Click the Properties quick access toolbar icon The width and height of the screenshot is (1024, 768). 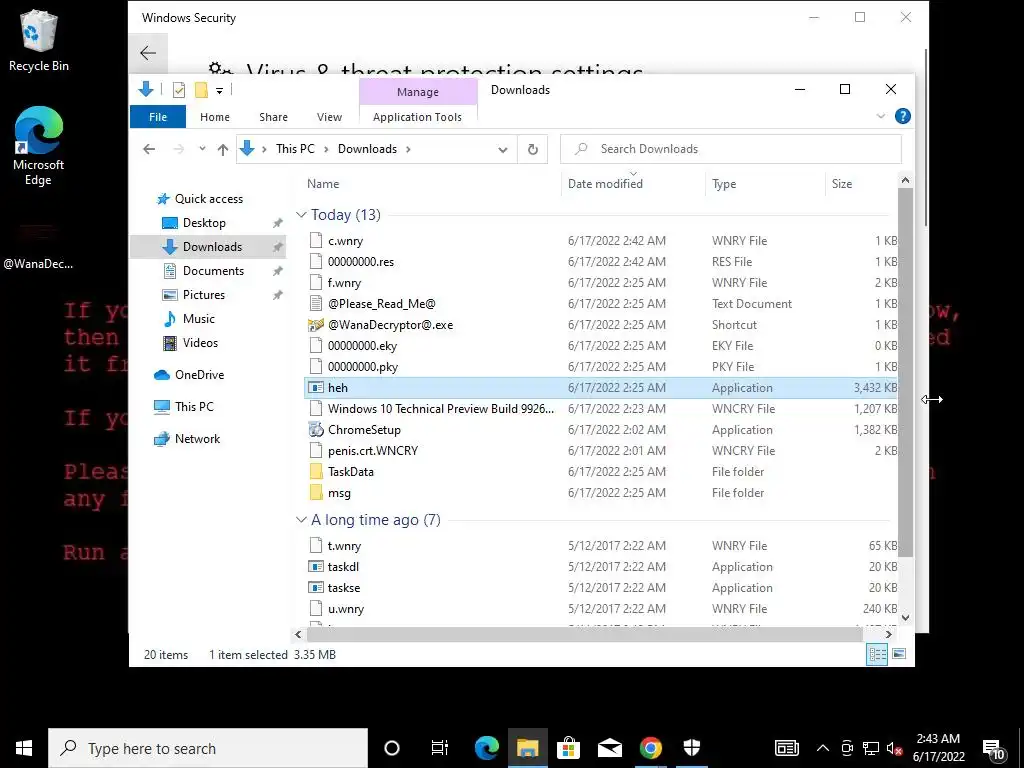[x=178, y=90]
